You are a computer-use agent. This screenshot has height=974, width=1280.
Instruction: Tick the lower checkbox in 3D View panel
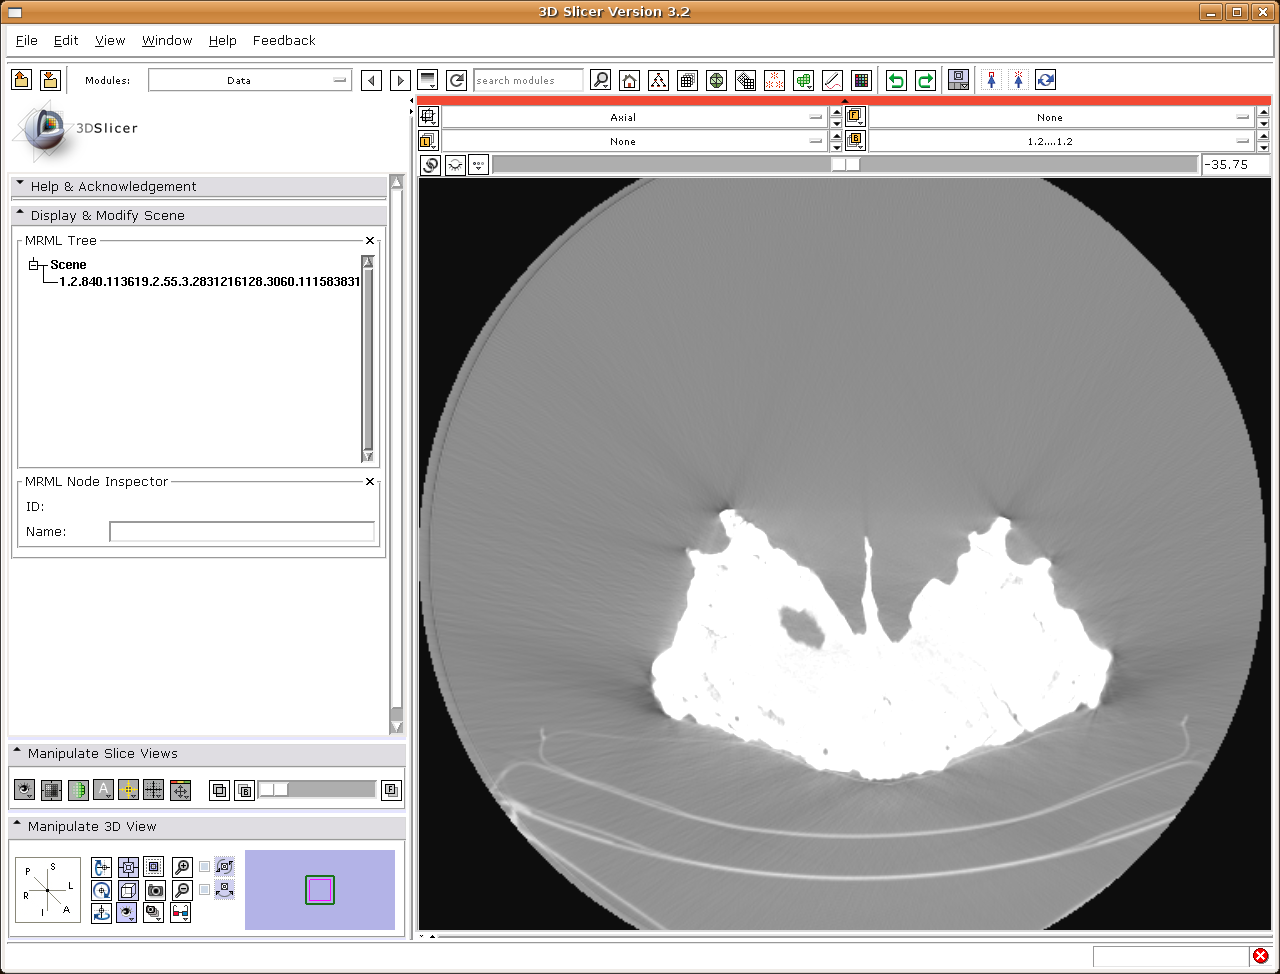[x=205, y=889]
